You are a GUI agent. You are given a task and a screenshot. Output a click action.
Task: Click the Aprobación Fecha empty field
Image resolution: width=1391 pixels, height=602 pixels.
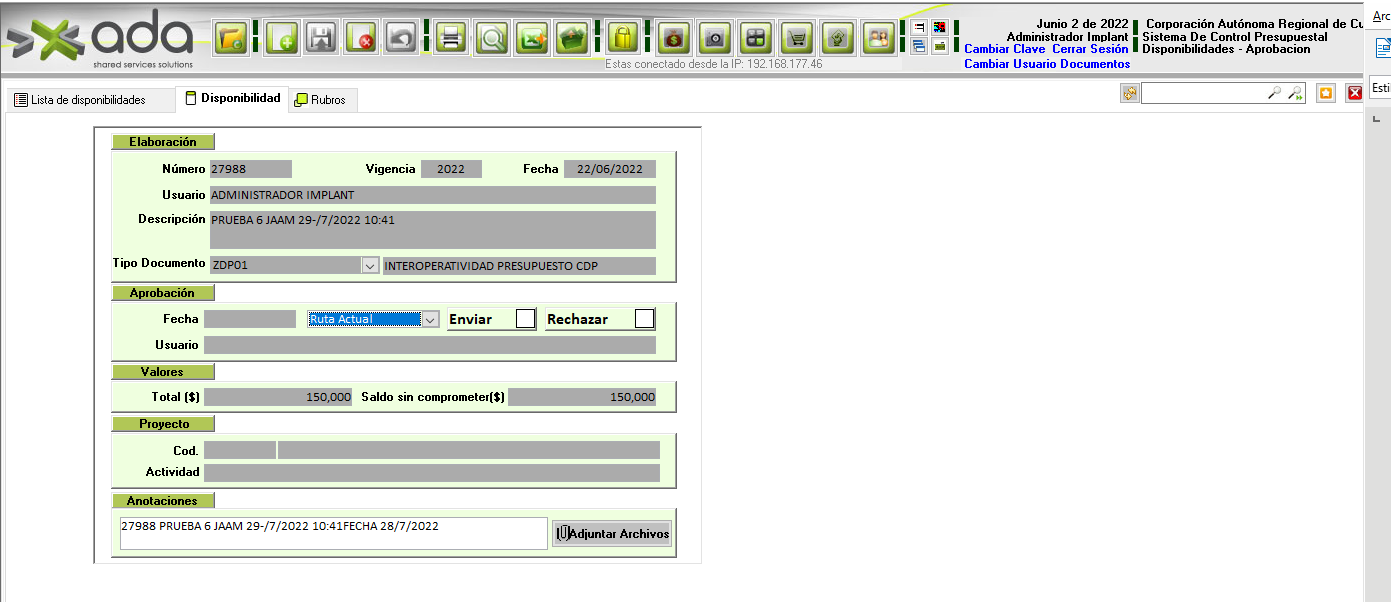coord(250,319)
